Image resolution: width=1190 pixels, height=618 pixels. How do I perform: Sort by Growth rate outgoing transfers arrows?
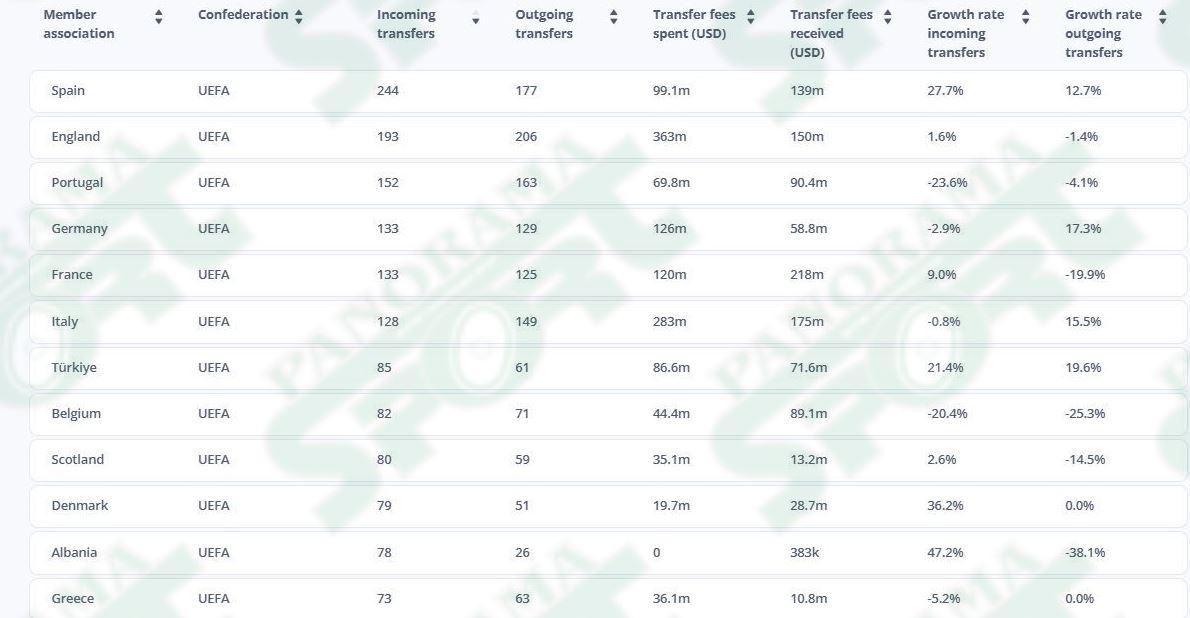(x=1163, y=17)
